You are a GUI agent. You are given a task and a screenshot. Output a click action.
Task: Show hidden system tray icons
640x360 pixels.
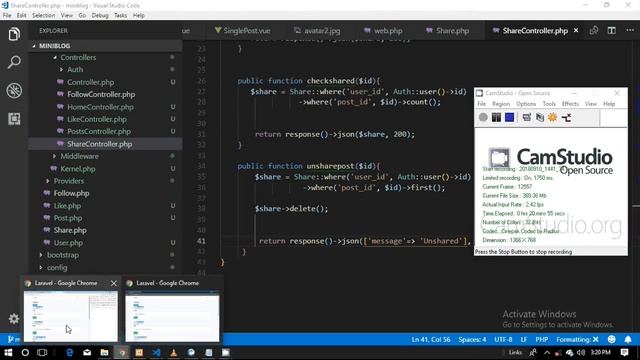547,352
